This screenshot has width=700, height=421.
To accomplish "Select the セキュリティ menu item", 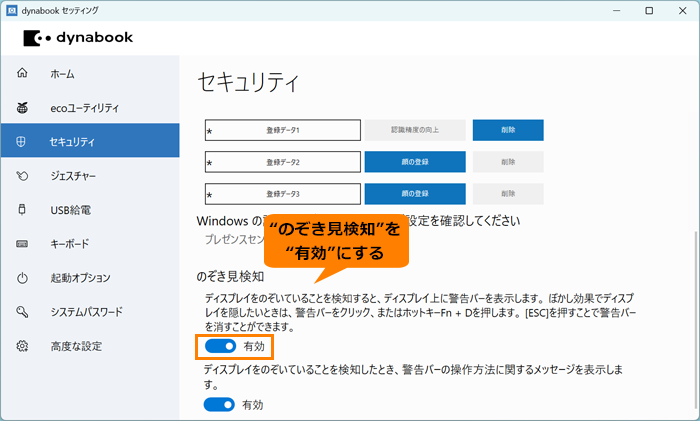I will pyautogui.click(x=90, y=142).
